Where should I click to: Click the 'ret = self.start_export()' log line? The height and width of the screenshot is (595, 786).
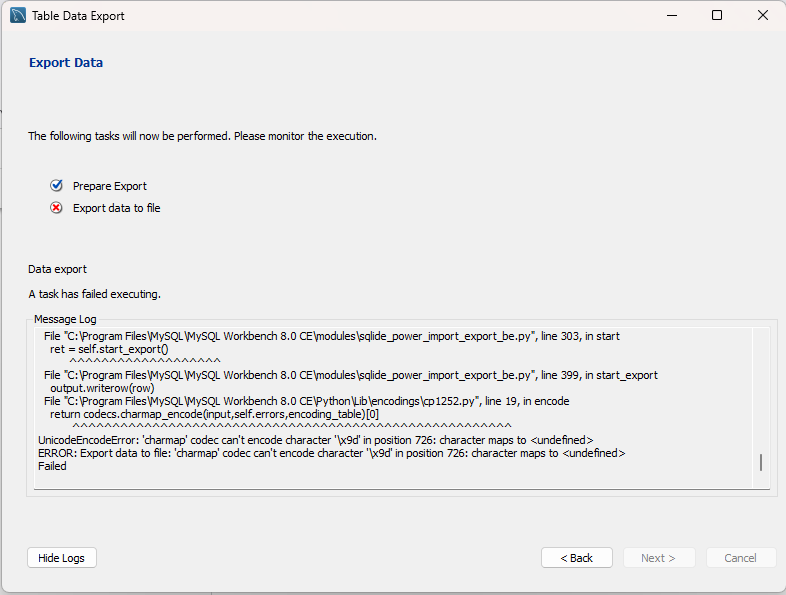pos(109,349)
